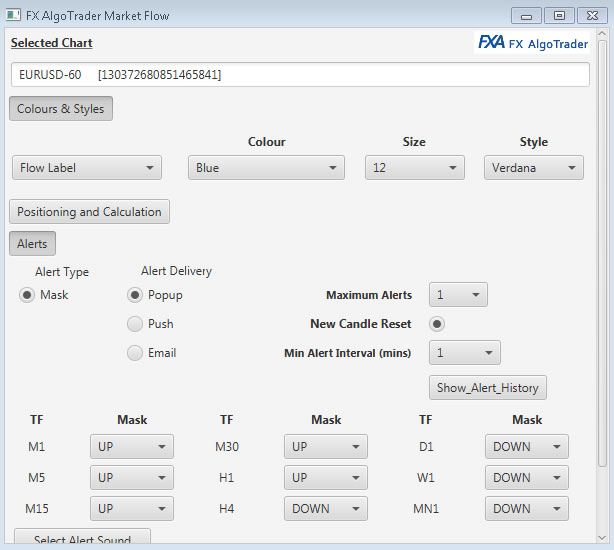Select Push alert delivery option
Screen dimensions: 614x550
[135, 324]
